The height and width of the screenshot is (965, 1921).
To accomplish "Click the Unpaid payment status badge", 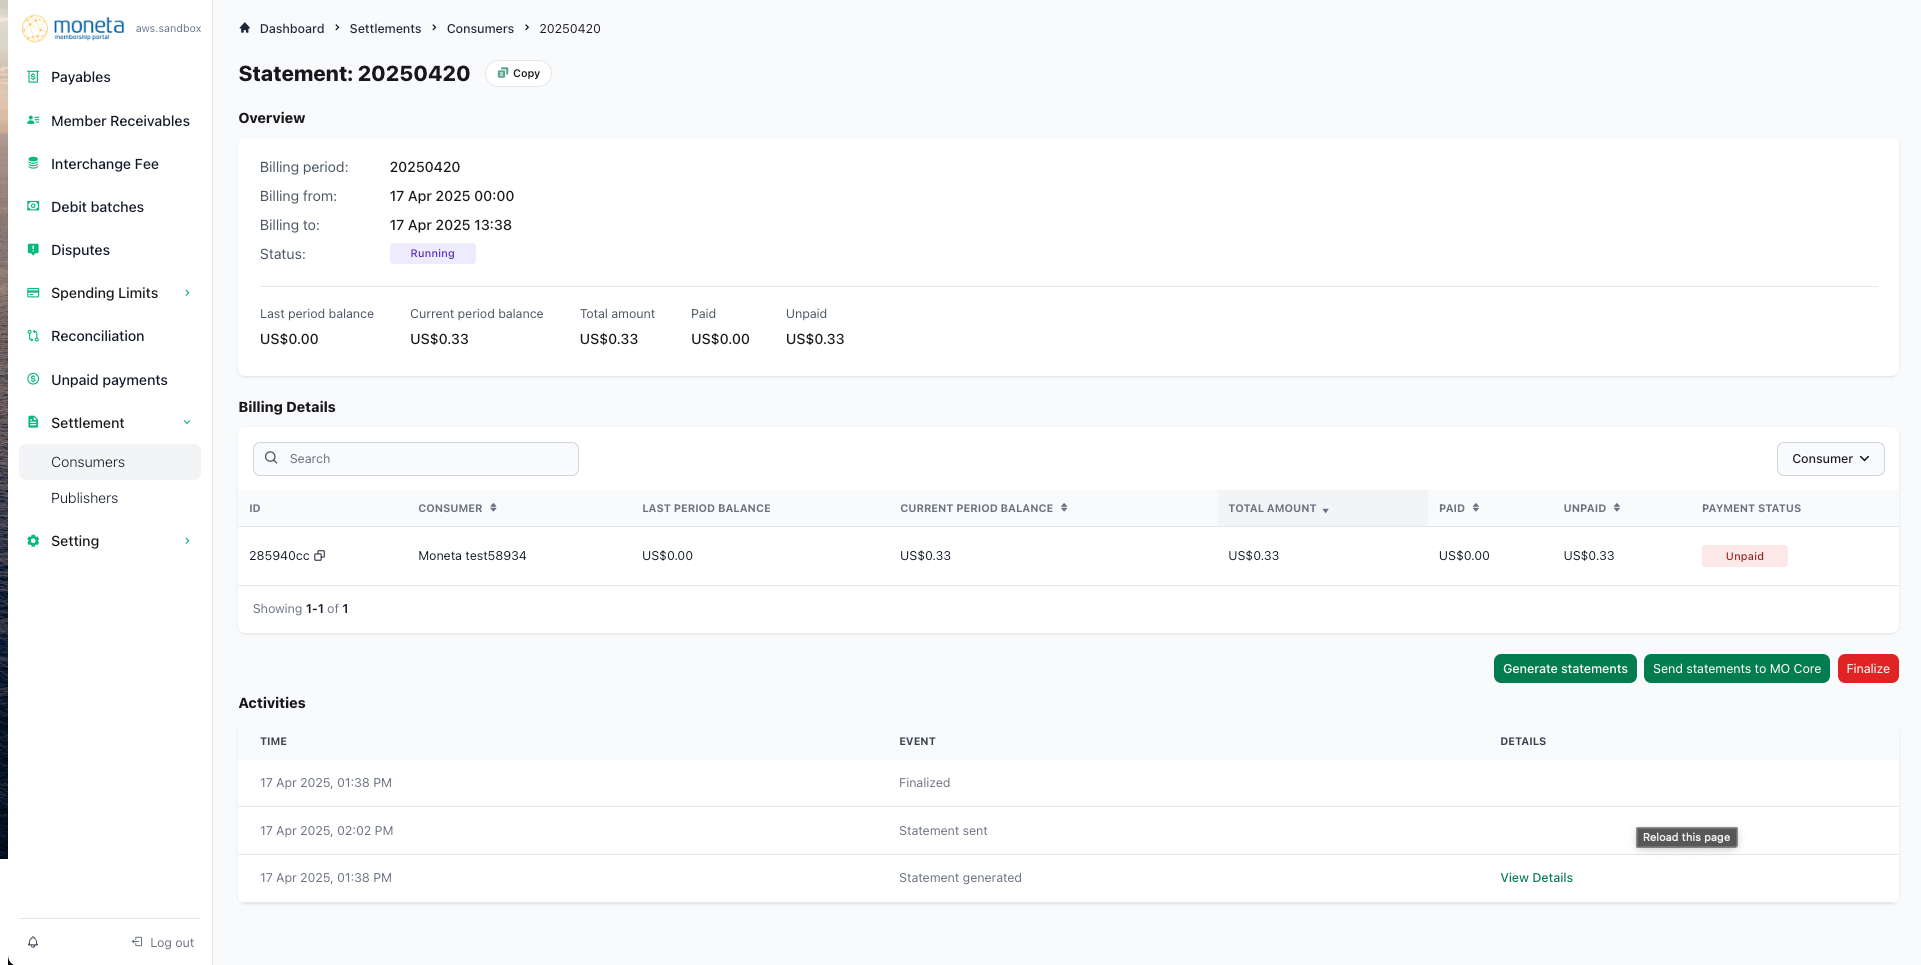I will pos(1744,556).
